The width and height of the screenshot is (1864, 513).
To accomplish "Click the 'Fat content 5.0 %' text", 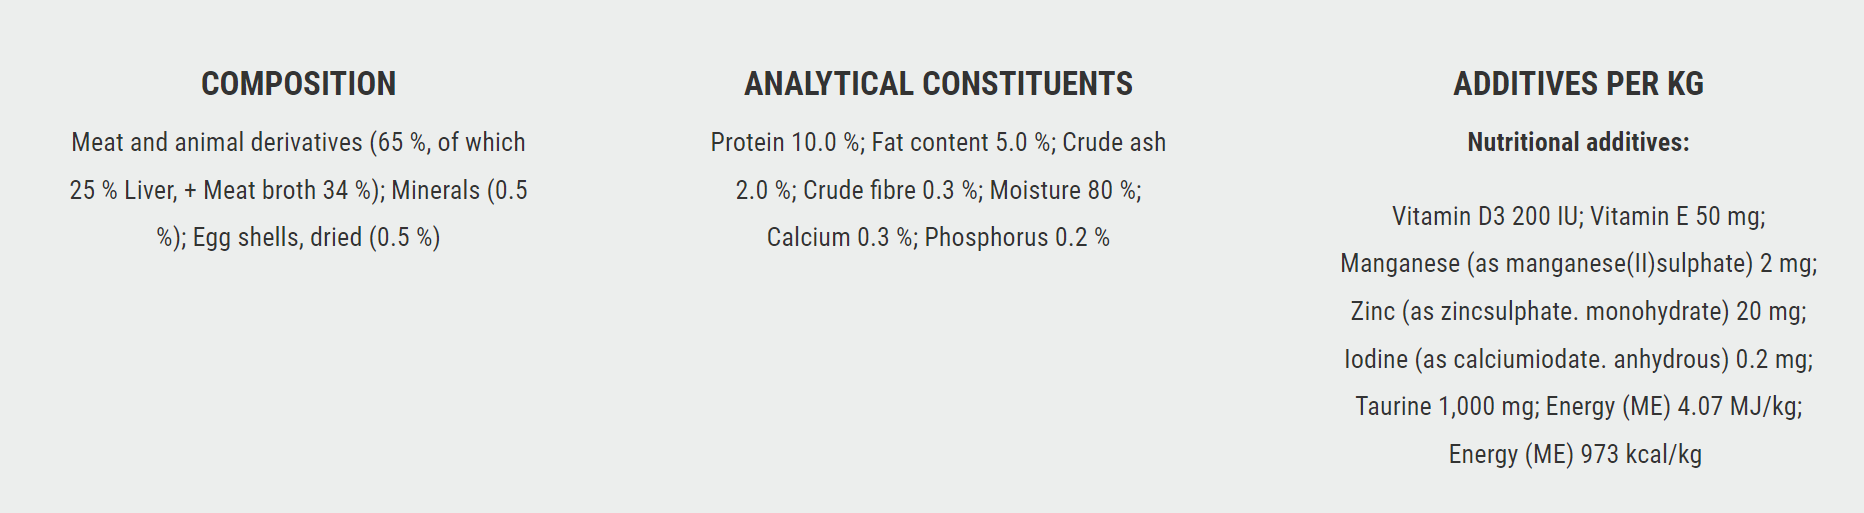I will 961,143.
